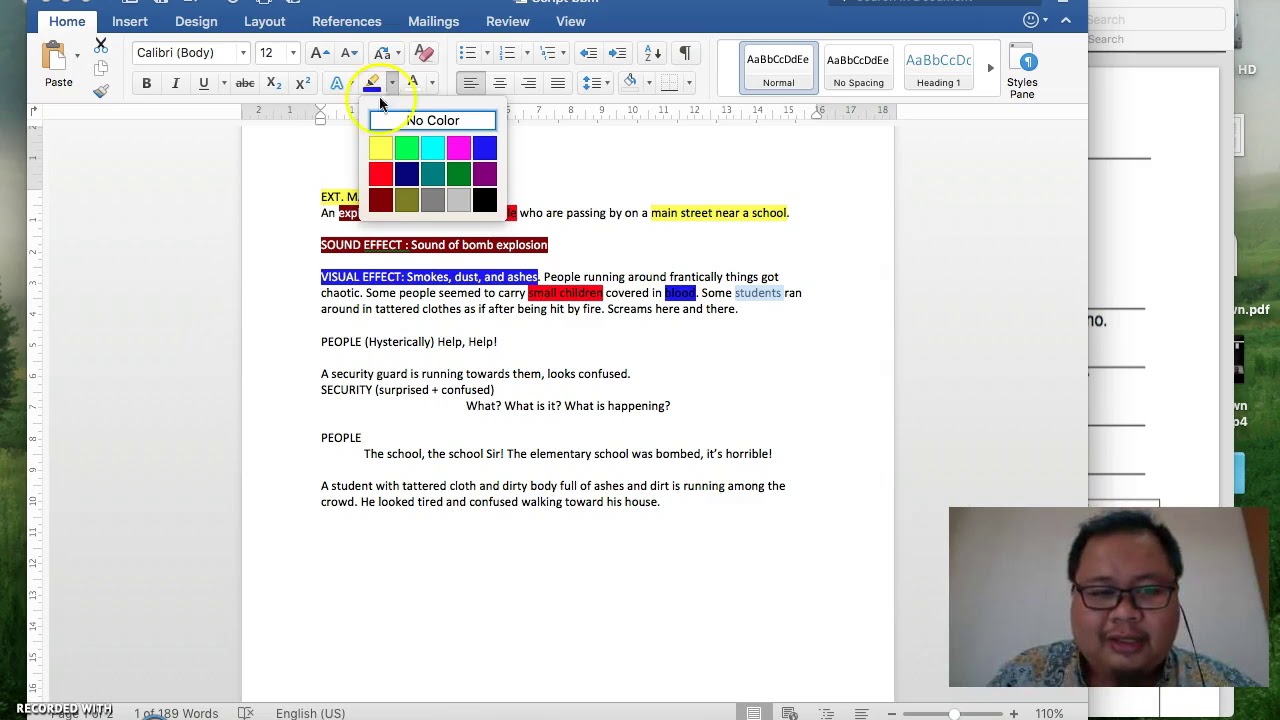The height and width of the screenshot is (720, 1280).
Task: Toggle paragraph marks display
Action: pyautogui.click(x=685, y=53)
